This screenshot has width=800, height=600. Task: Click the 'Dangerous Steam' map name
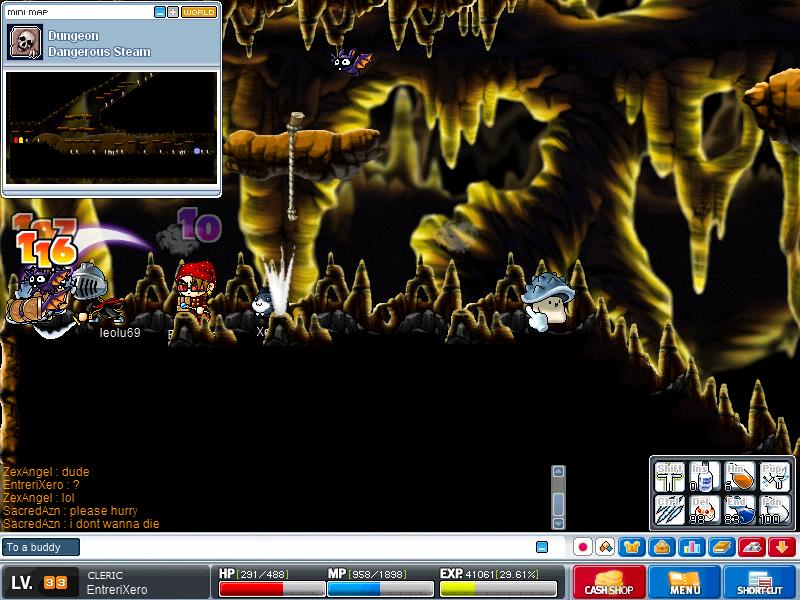coord(99,52)
